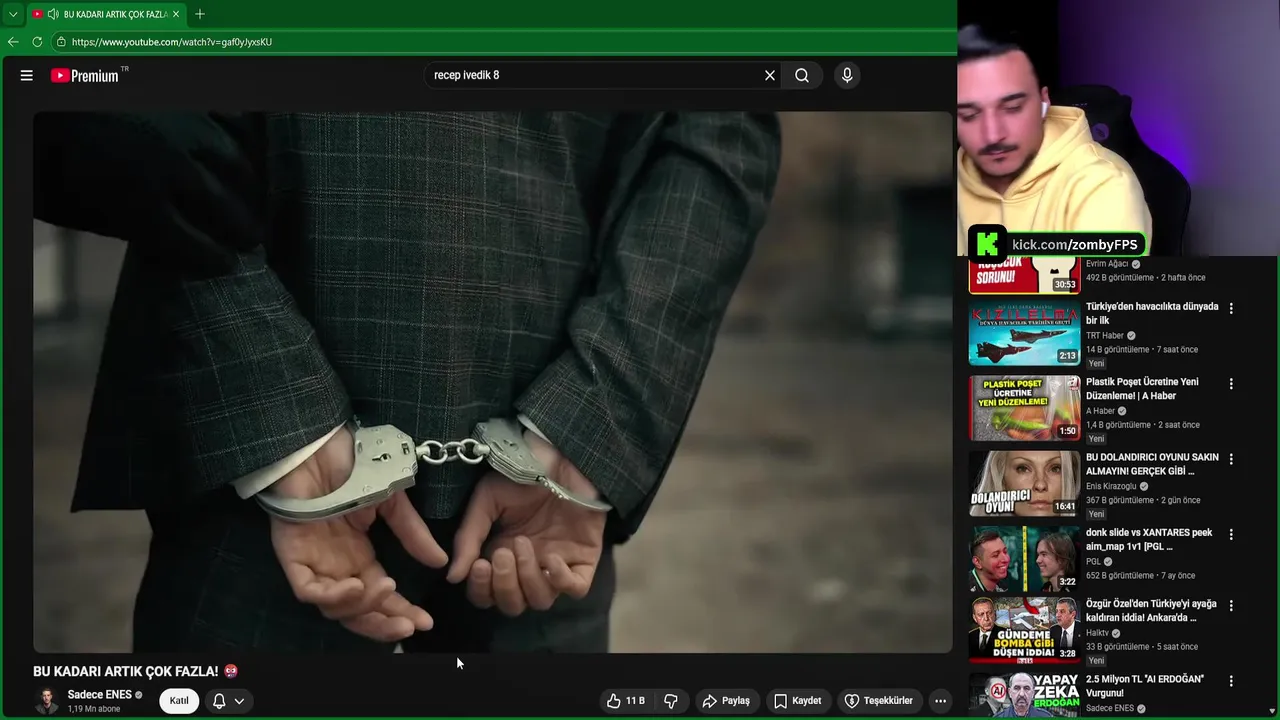
Task: Start voice search with microphone icon
Action: [847, 75]
